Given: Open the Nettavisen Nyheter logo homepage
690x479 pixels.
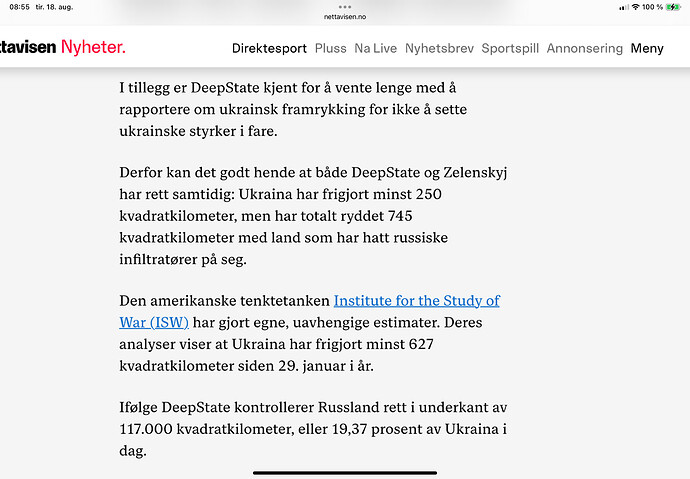Looking at the screenshot, I should coord(62,47).
